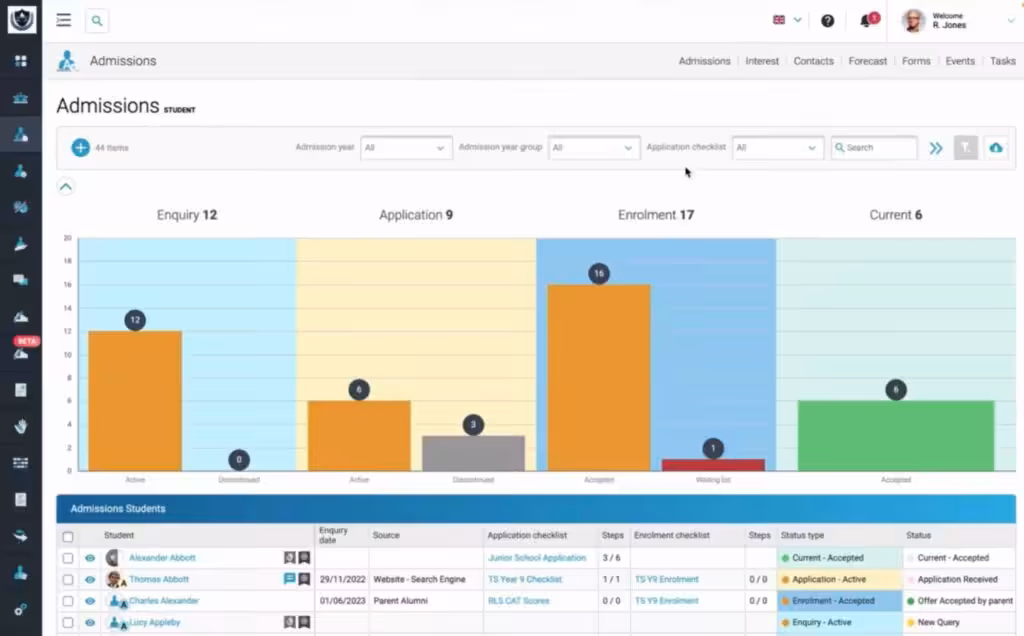Open the Admission year dropdown

[x=405, y=148]
